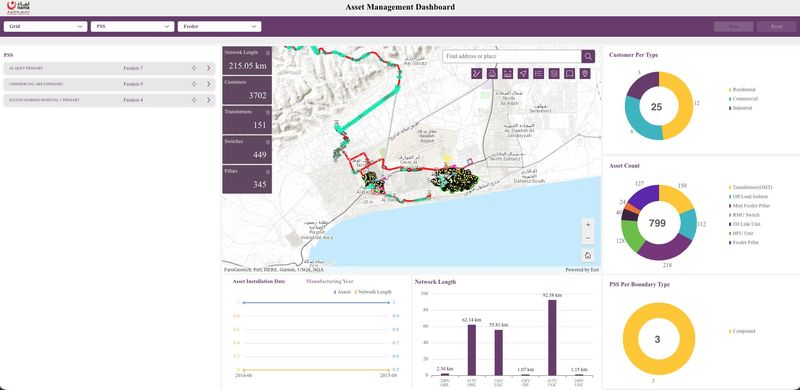Toggle the Network Length series in legend
800x390 pixels.
tap(373, 292)
